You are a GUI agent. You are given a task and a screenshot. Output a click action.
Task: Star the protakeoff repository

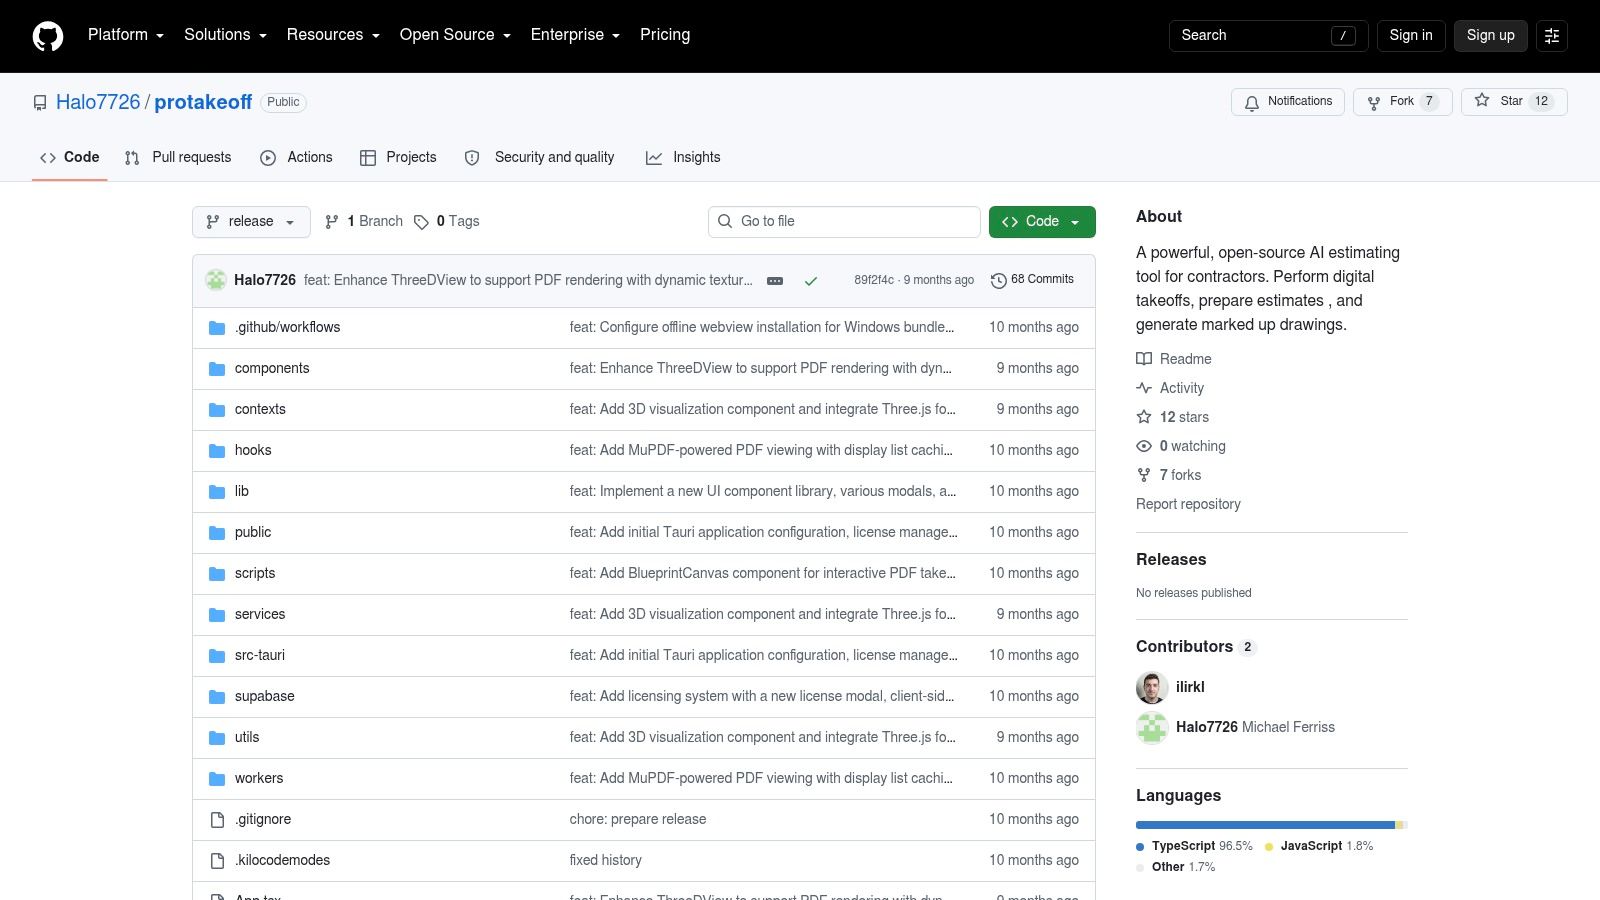(x=1514, y=102)
